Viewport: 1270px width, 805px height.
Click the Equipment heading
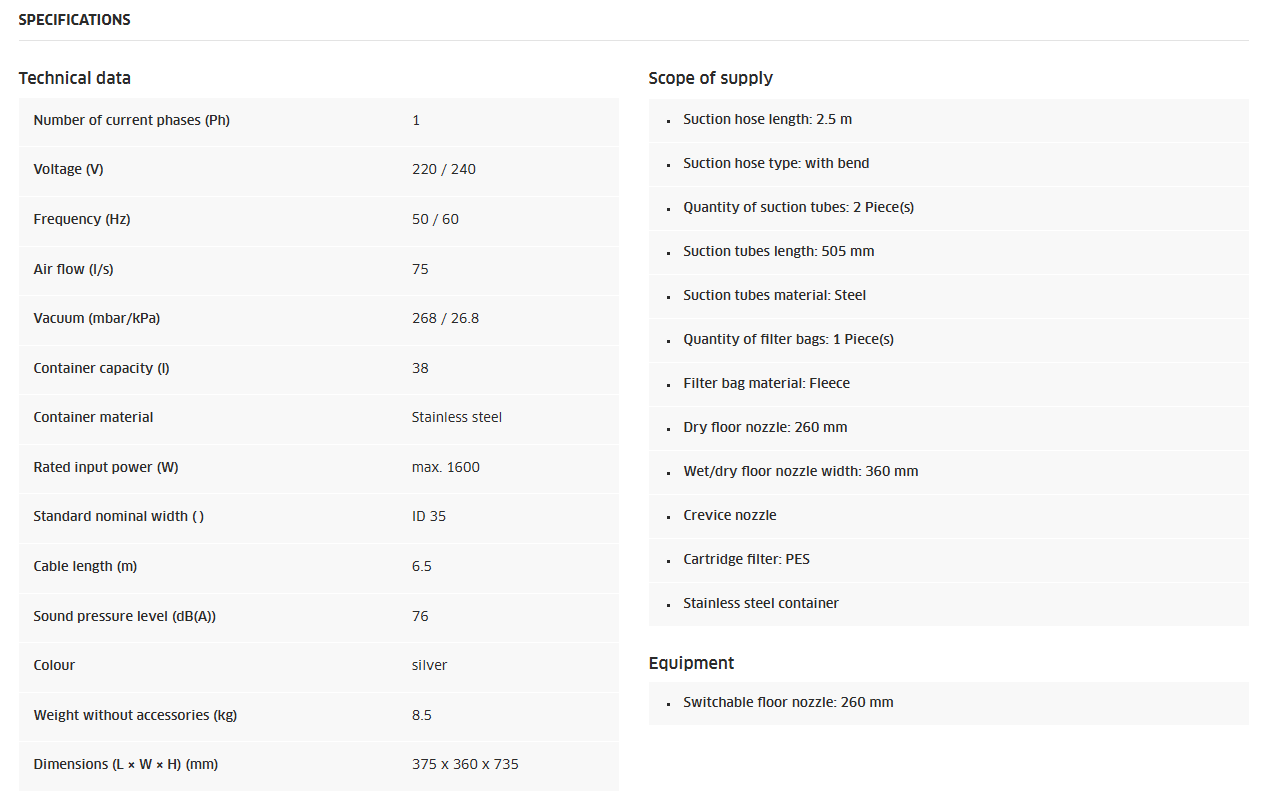pyautogui.click(x=691, y=663)
